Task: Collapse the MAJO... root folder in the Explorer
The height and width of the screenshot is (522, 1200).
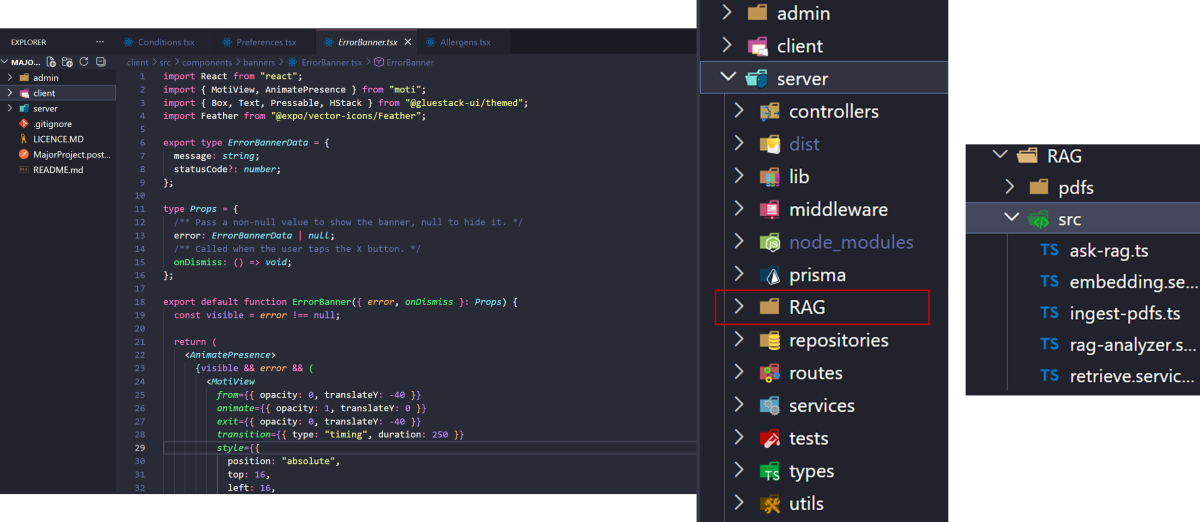Action: coord(6,62)
